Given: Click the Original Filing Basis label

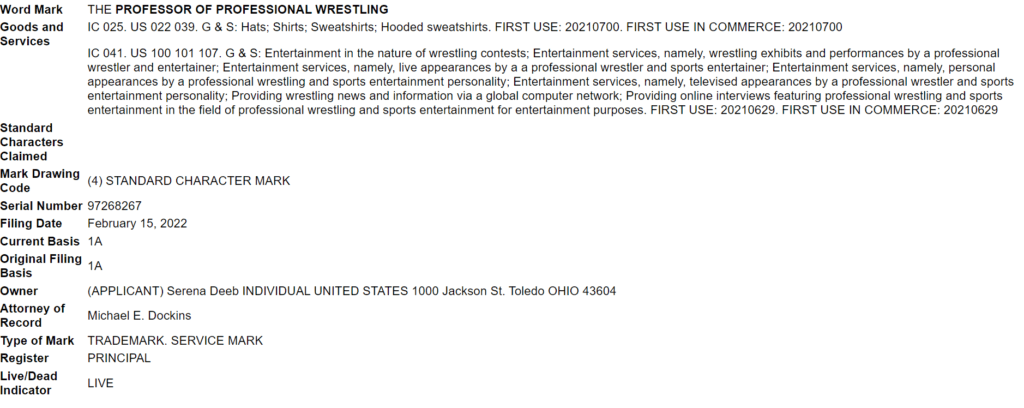Looking at the screenshot, I should [x=40, y=265].
